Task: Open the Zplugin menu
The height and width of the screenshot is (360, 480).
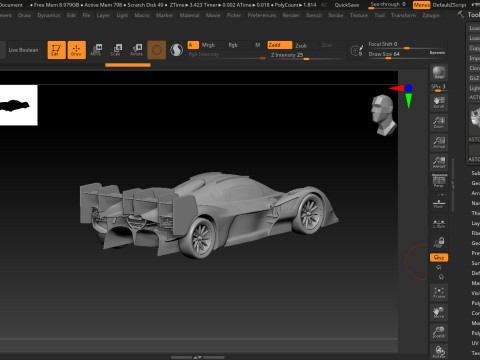Action: 431,15
